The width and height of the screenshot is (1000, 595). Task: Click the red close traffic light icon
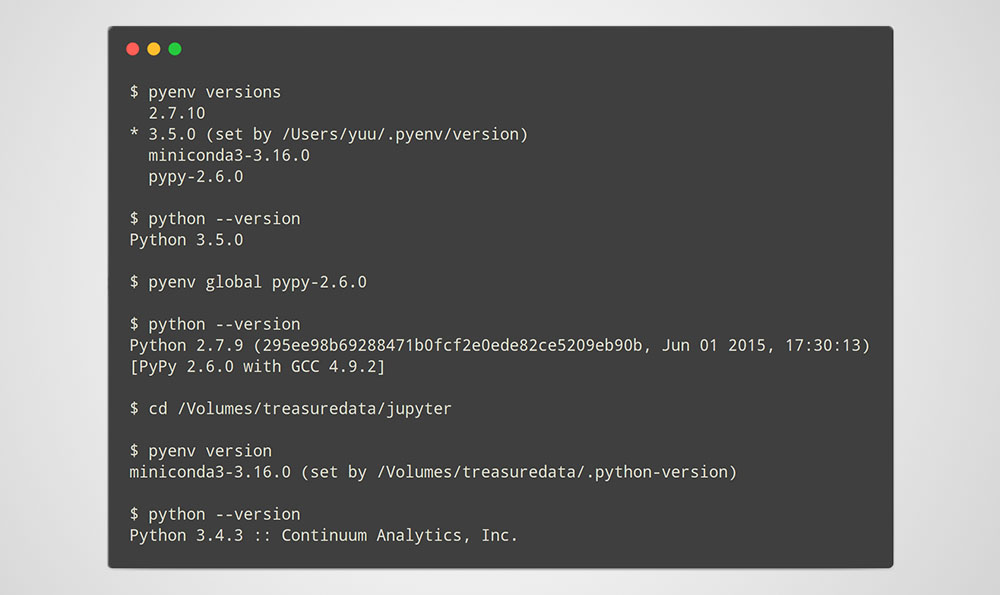tap(132, 47)
